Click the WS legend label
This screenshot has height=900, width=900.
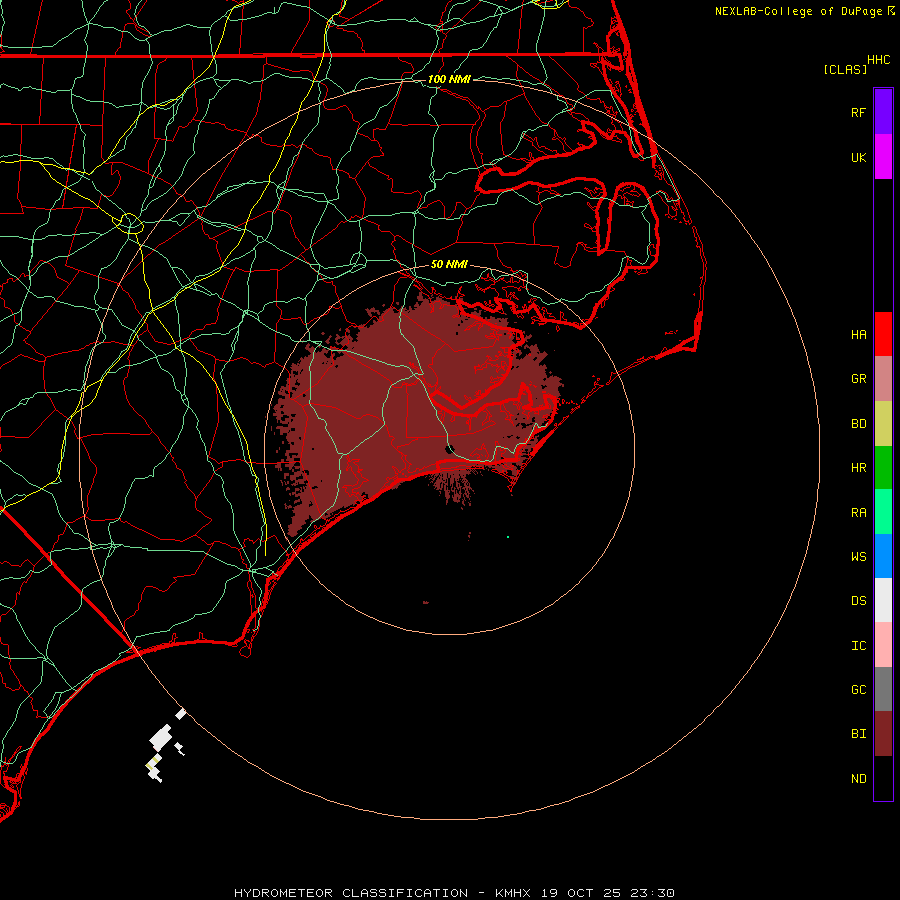point(859,557)
